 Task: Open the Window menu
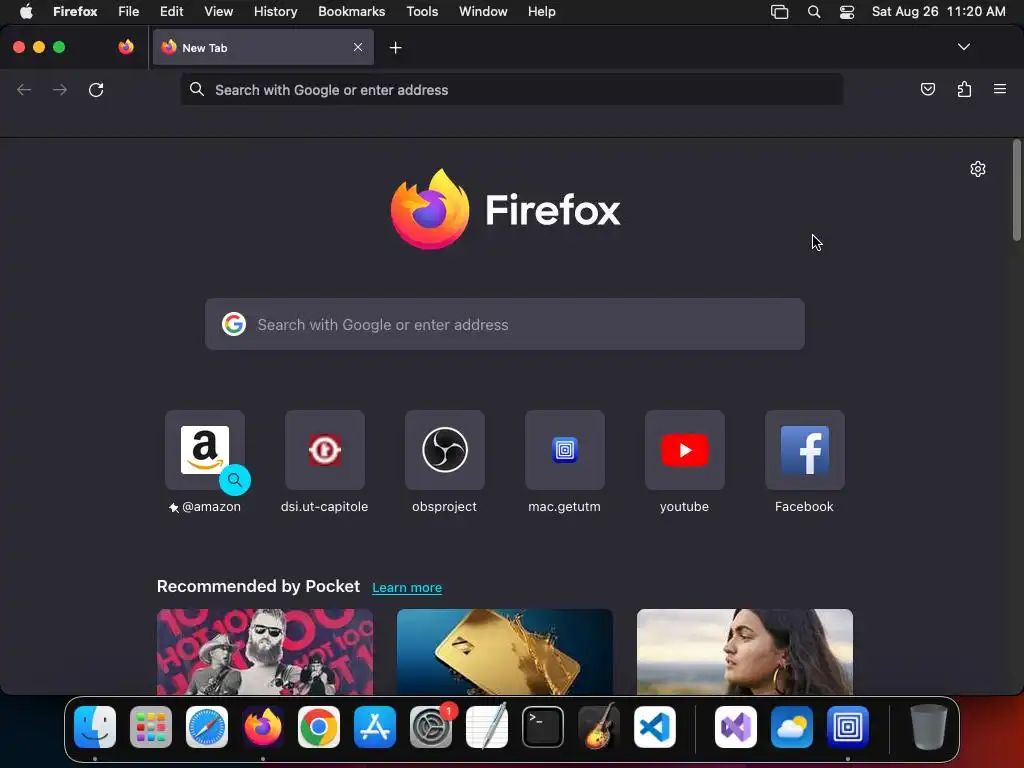tap(483, 11)
